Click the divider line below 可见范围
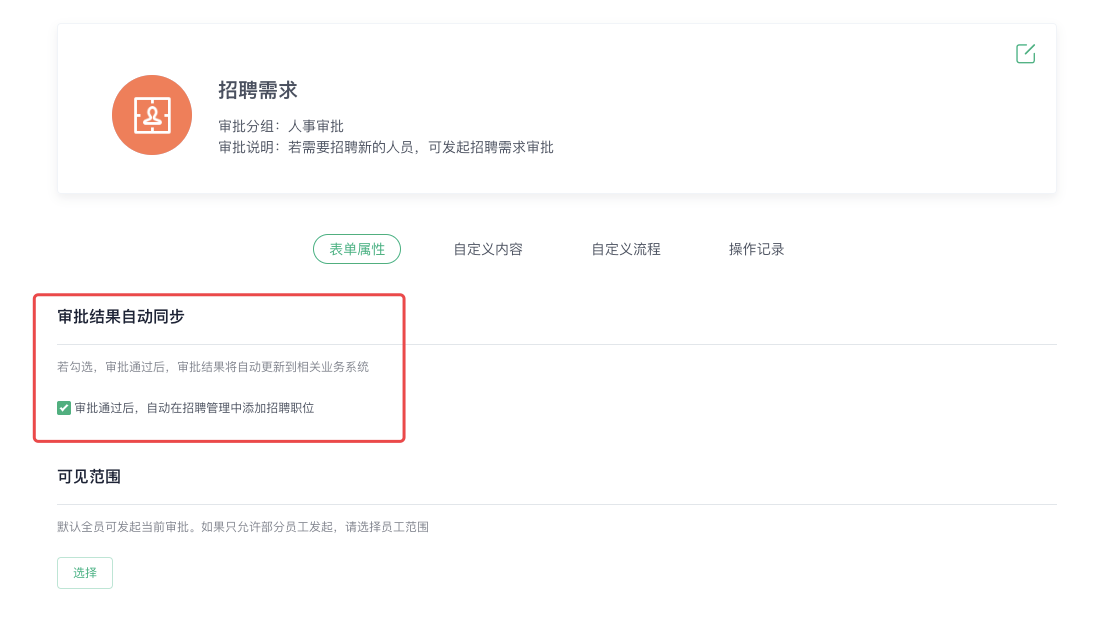The height and width of the screenshot is (636, 1107). pyautogui.click(x=557, y=504)
